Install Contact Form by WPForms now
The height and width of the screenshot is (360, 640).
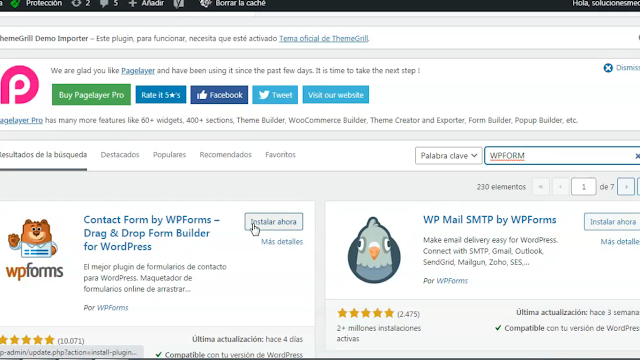pyautogui.click(x=273, y=222)
